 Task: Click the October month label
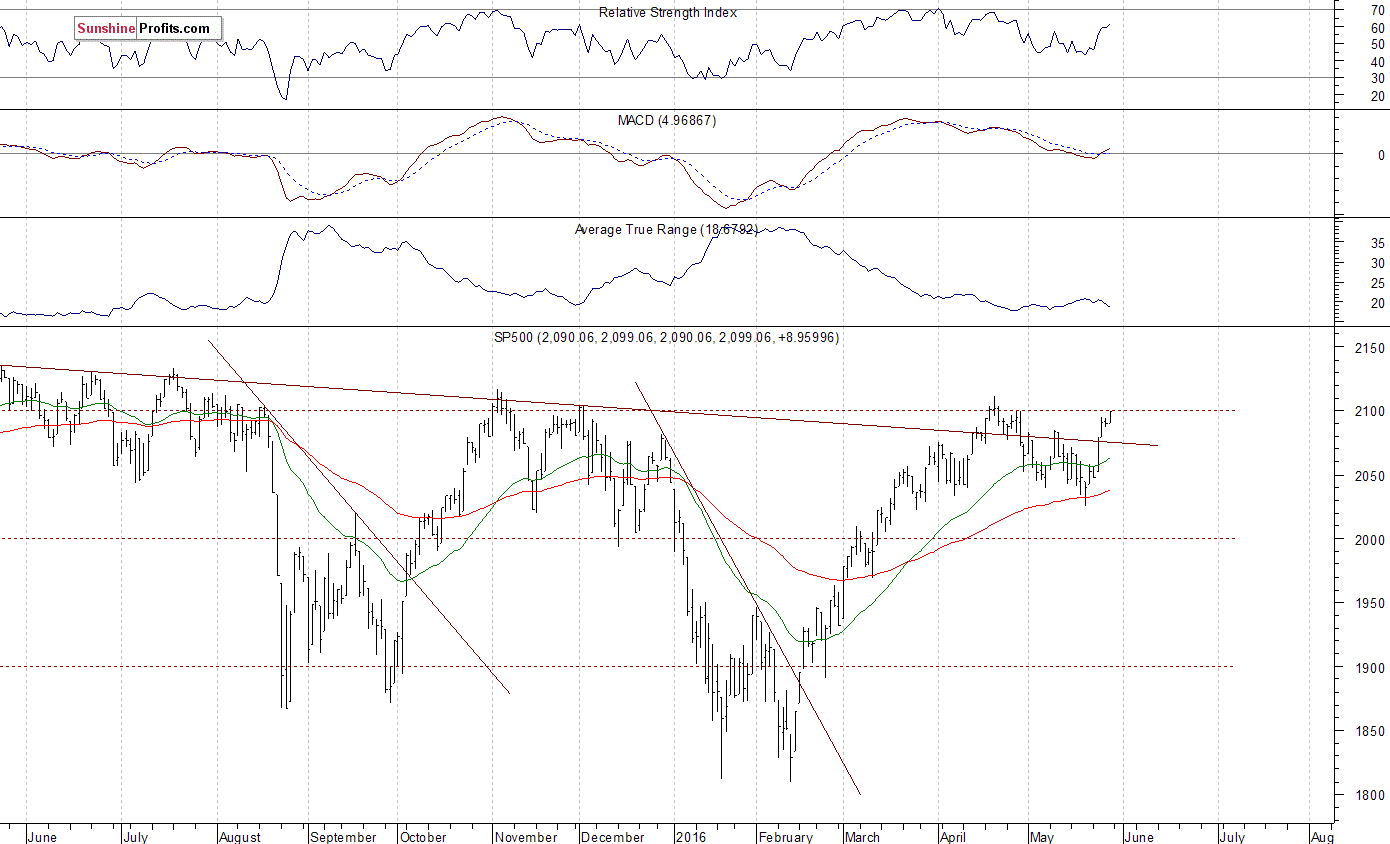tap(425, 836)
